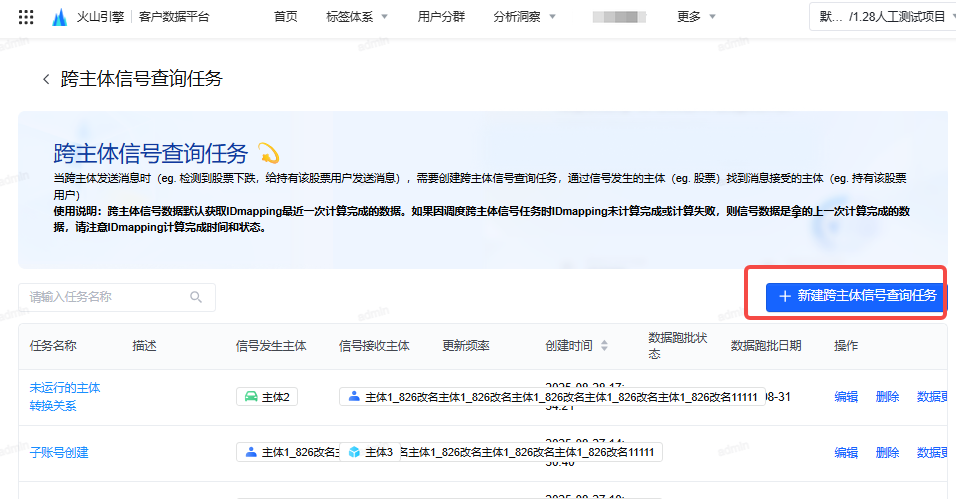This screenshot has width=956, height=499.
Task: Open task 未运行的主体转换关系
Action: [x=65, y=397]
